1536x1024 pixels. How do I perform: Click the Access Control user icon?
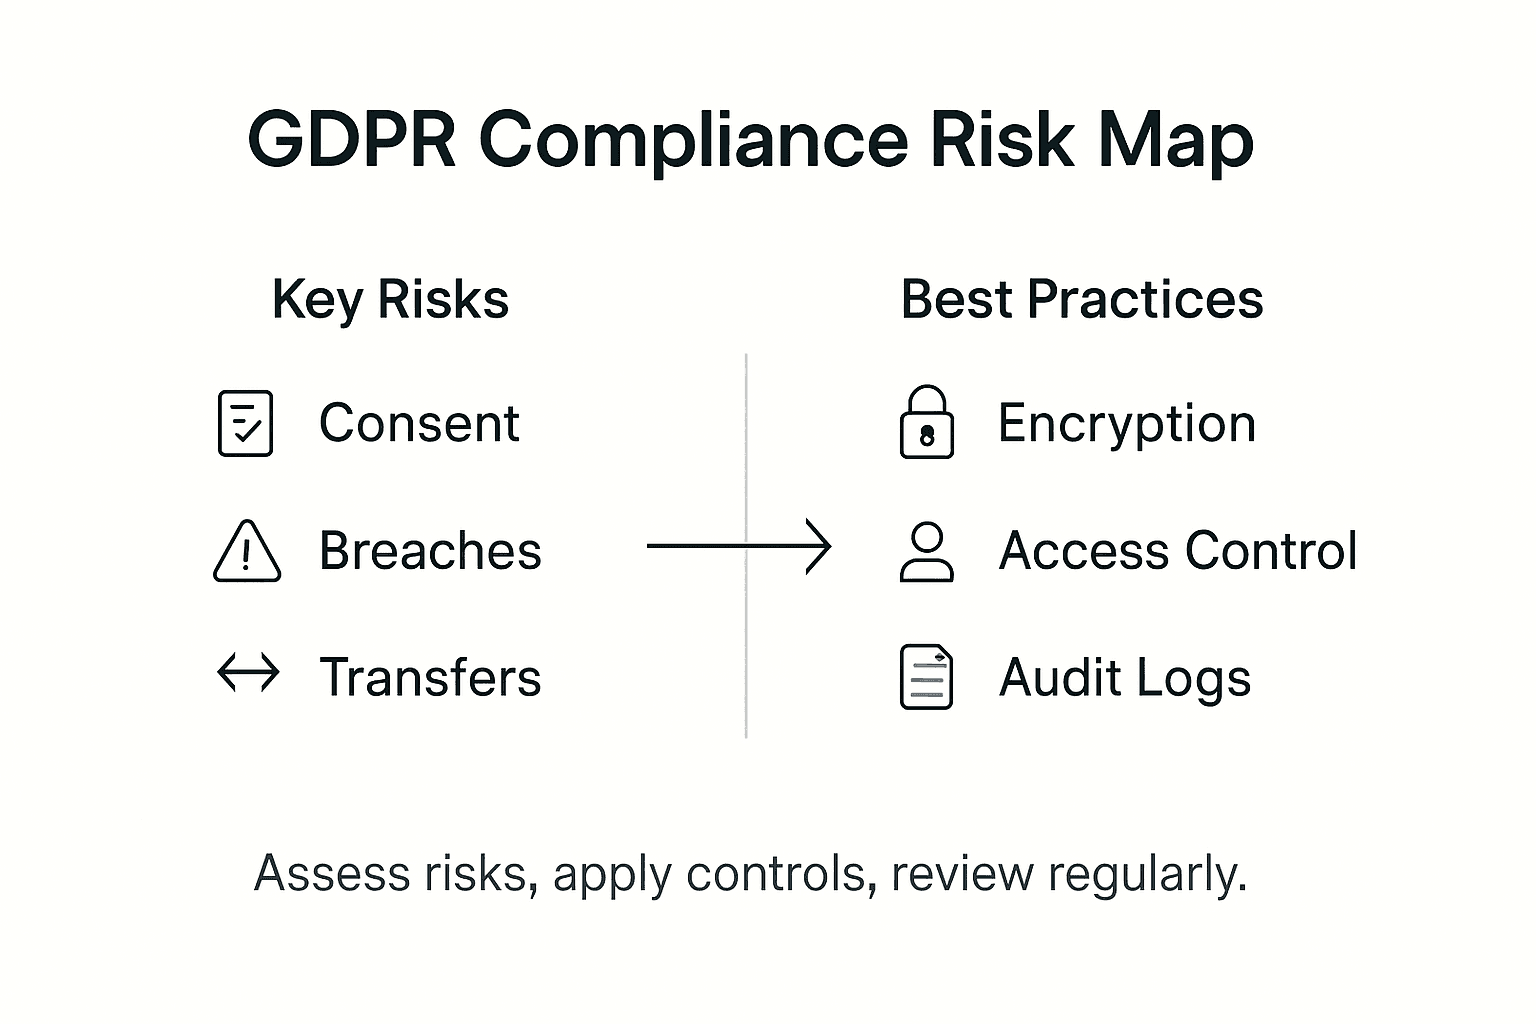pyautogui.click(x=927, y=551)
